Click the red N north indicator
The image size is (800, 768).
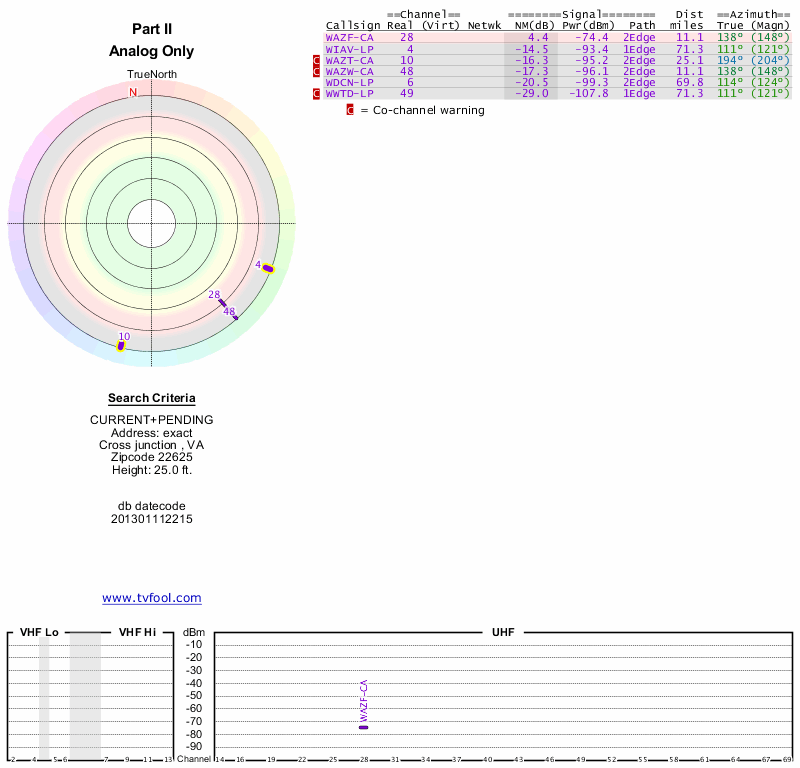click(x=132, y=92)
